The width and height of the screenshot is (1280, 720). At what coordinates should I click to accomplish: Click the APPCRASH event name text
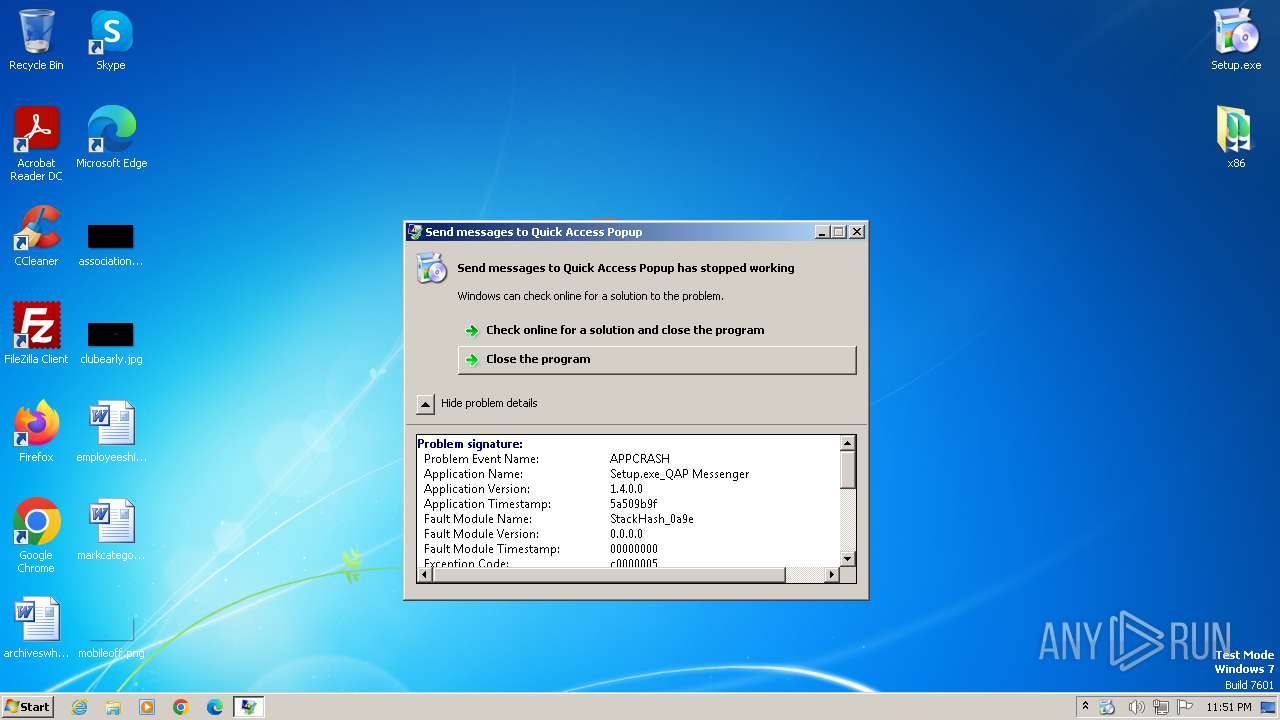(x=640, y=459)
